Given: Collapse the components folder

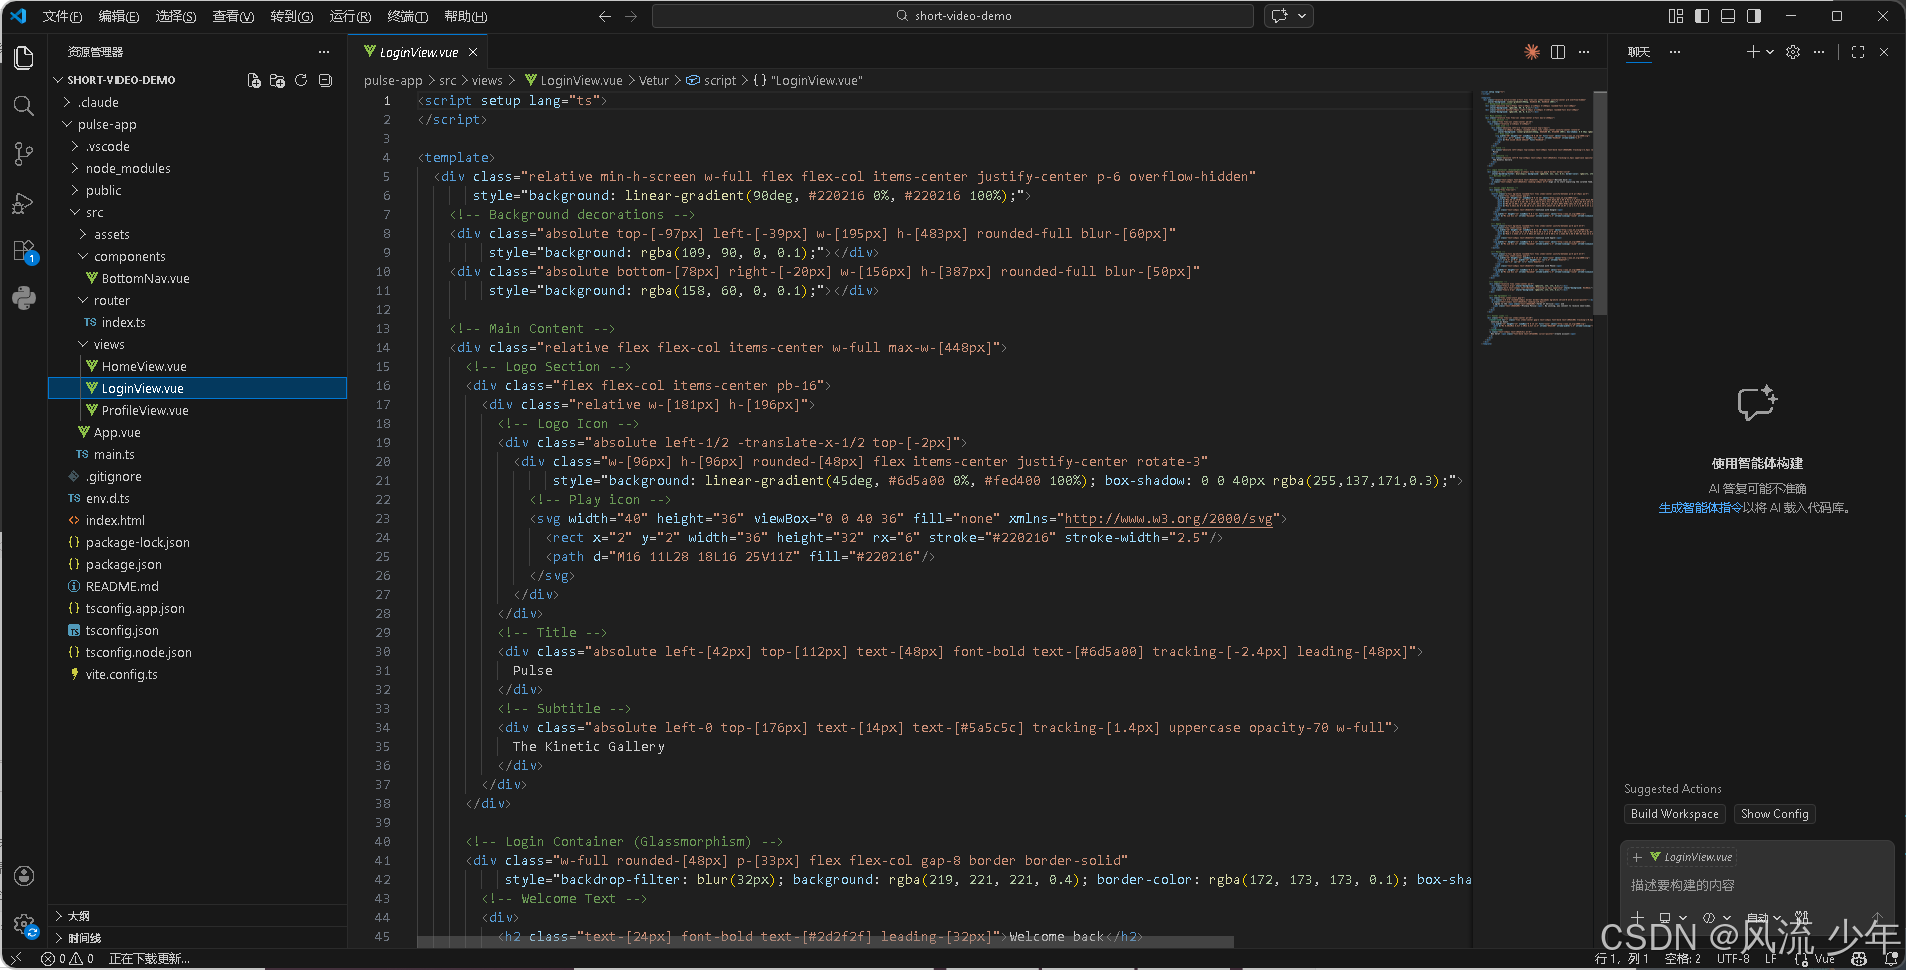Looking at the screenshot, I should coord(197,256).
